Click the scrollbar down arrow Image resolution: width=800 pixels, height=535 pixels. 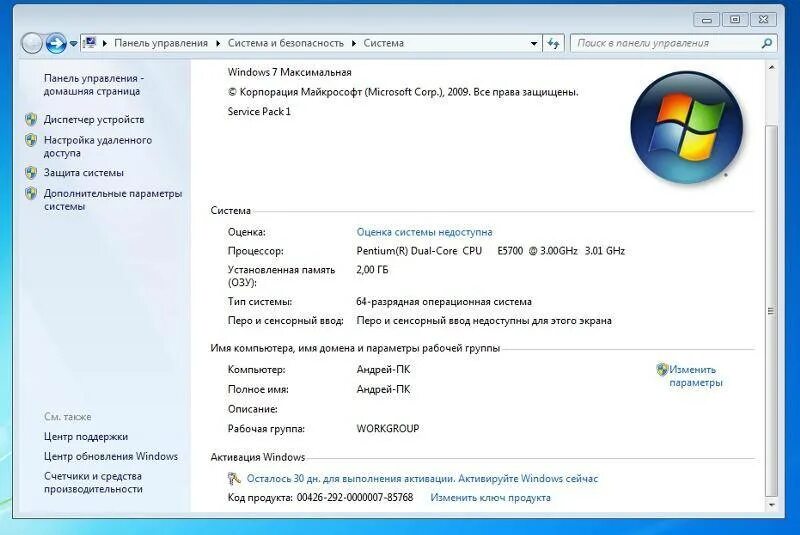771,505
